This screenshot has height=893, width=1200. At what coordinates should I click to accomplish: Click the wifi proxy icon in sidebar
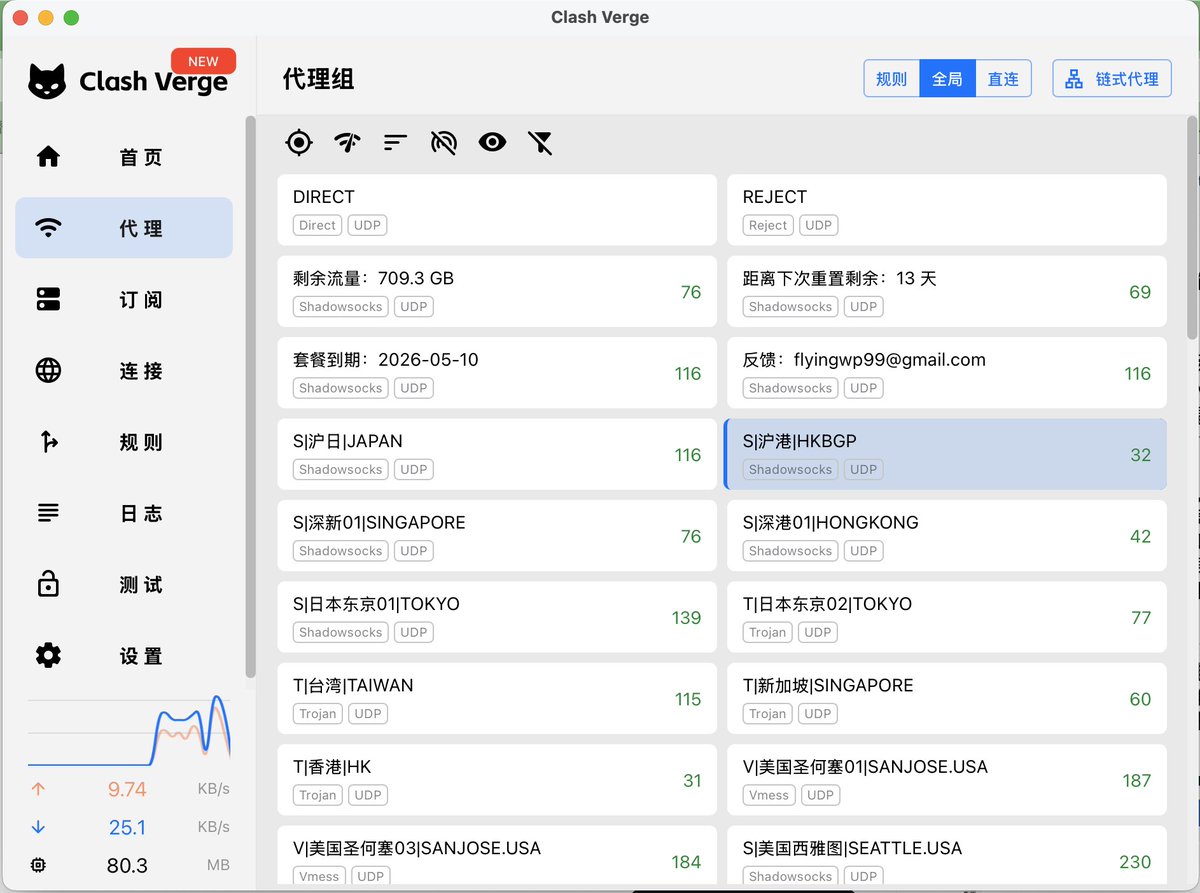click(x=48, y=228)
